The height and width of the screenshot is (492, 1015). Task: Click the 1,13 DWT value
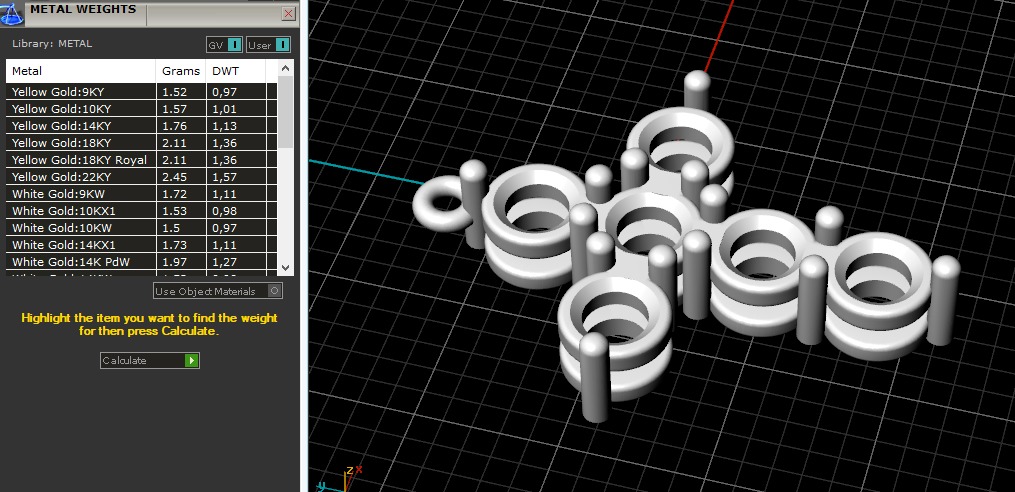(225, 126)
